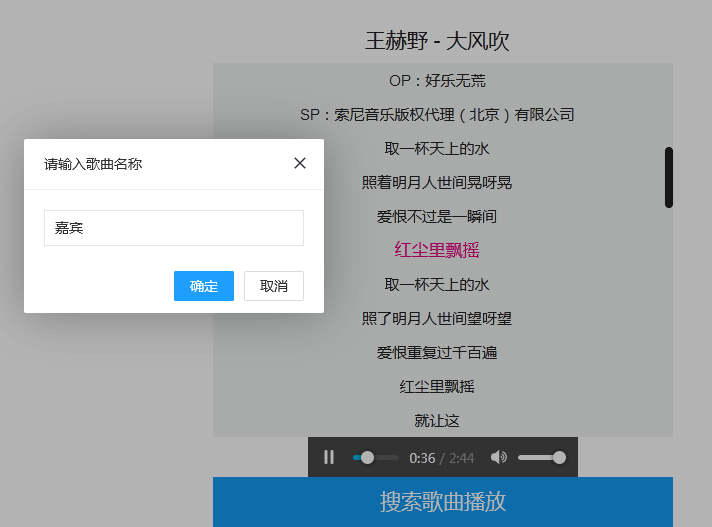Viewport: 712px width, 527px height.
Task: Focus the song name input containing 嘉宾
Action: pyautogui.click(x=174, y=228)
